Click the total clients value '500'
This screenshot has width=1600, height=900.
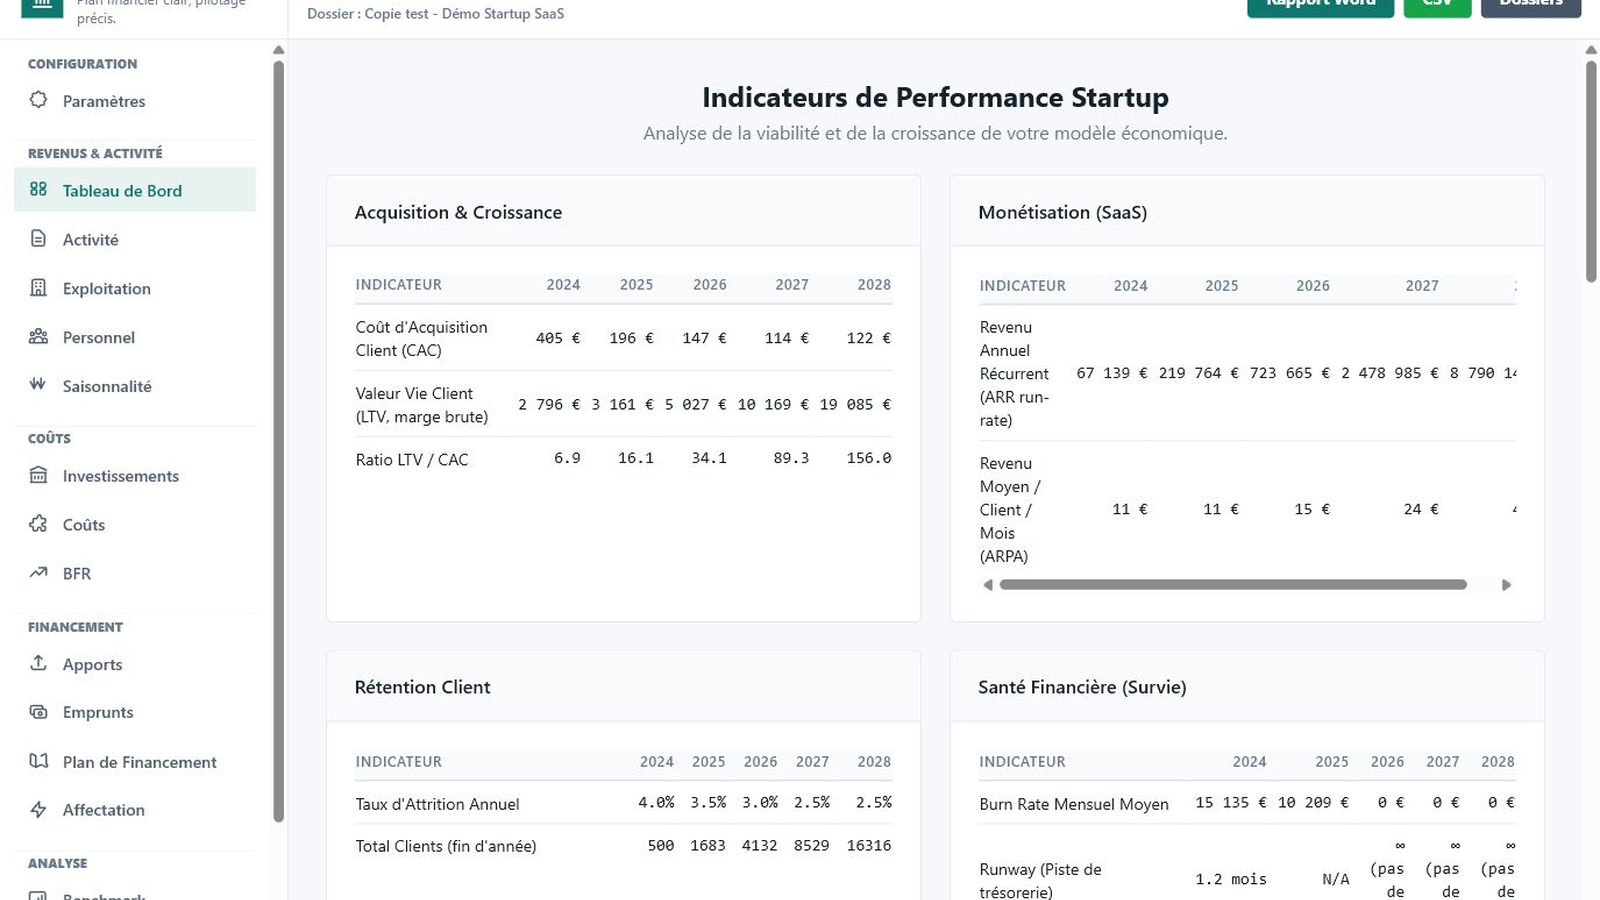pos(661,845)
